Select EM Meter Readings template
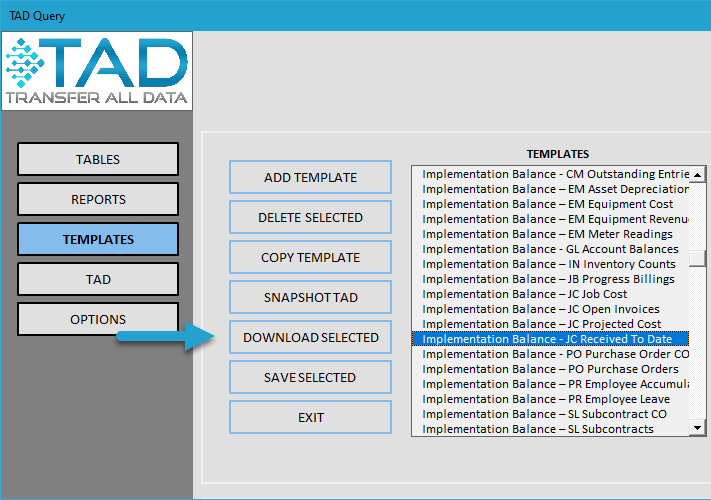This screenshot has width=711, height=500. [550, 234]
